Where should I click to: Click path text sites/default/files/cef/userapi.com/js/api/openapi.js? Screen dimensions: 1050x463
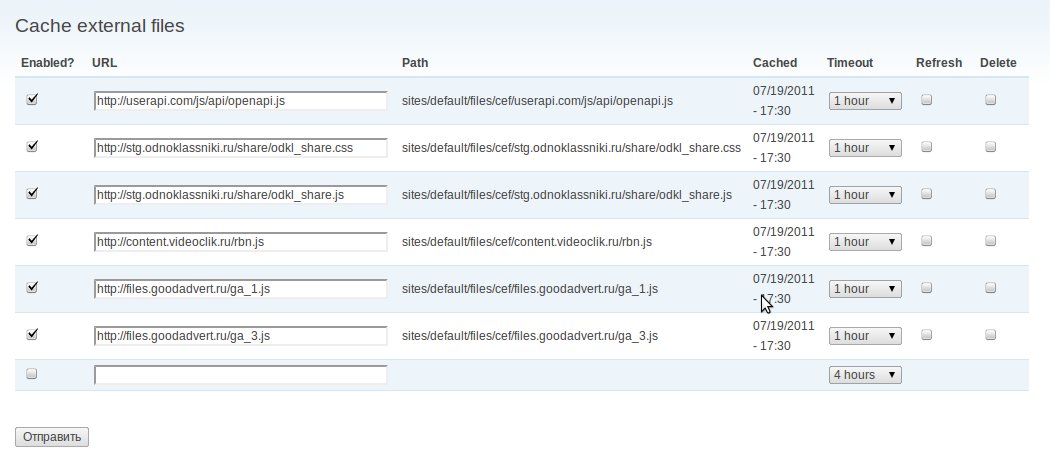pos(537,101)
